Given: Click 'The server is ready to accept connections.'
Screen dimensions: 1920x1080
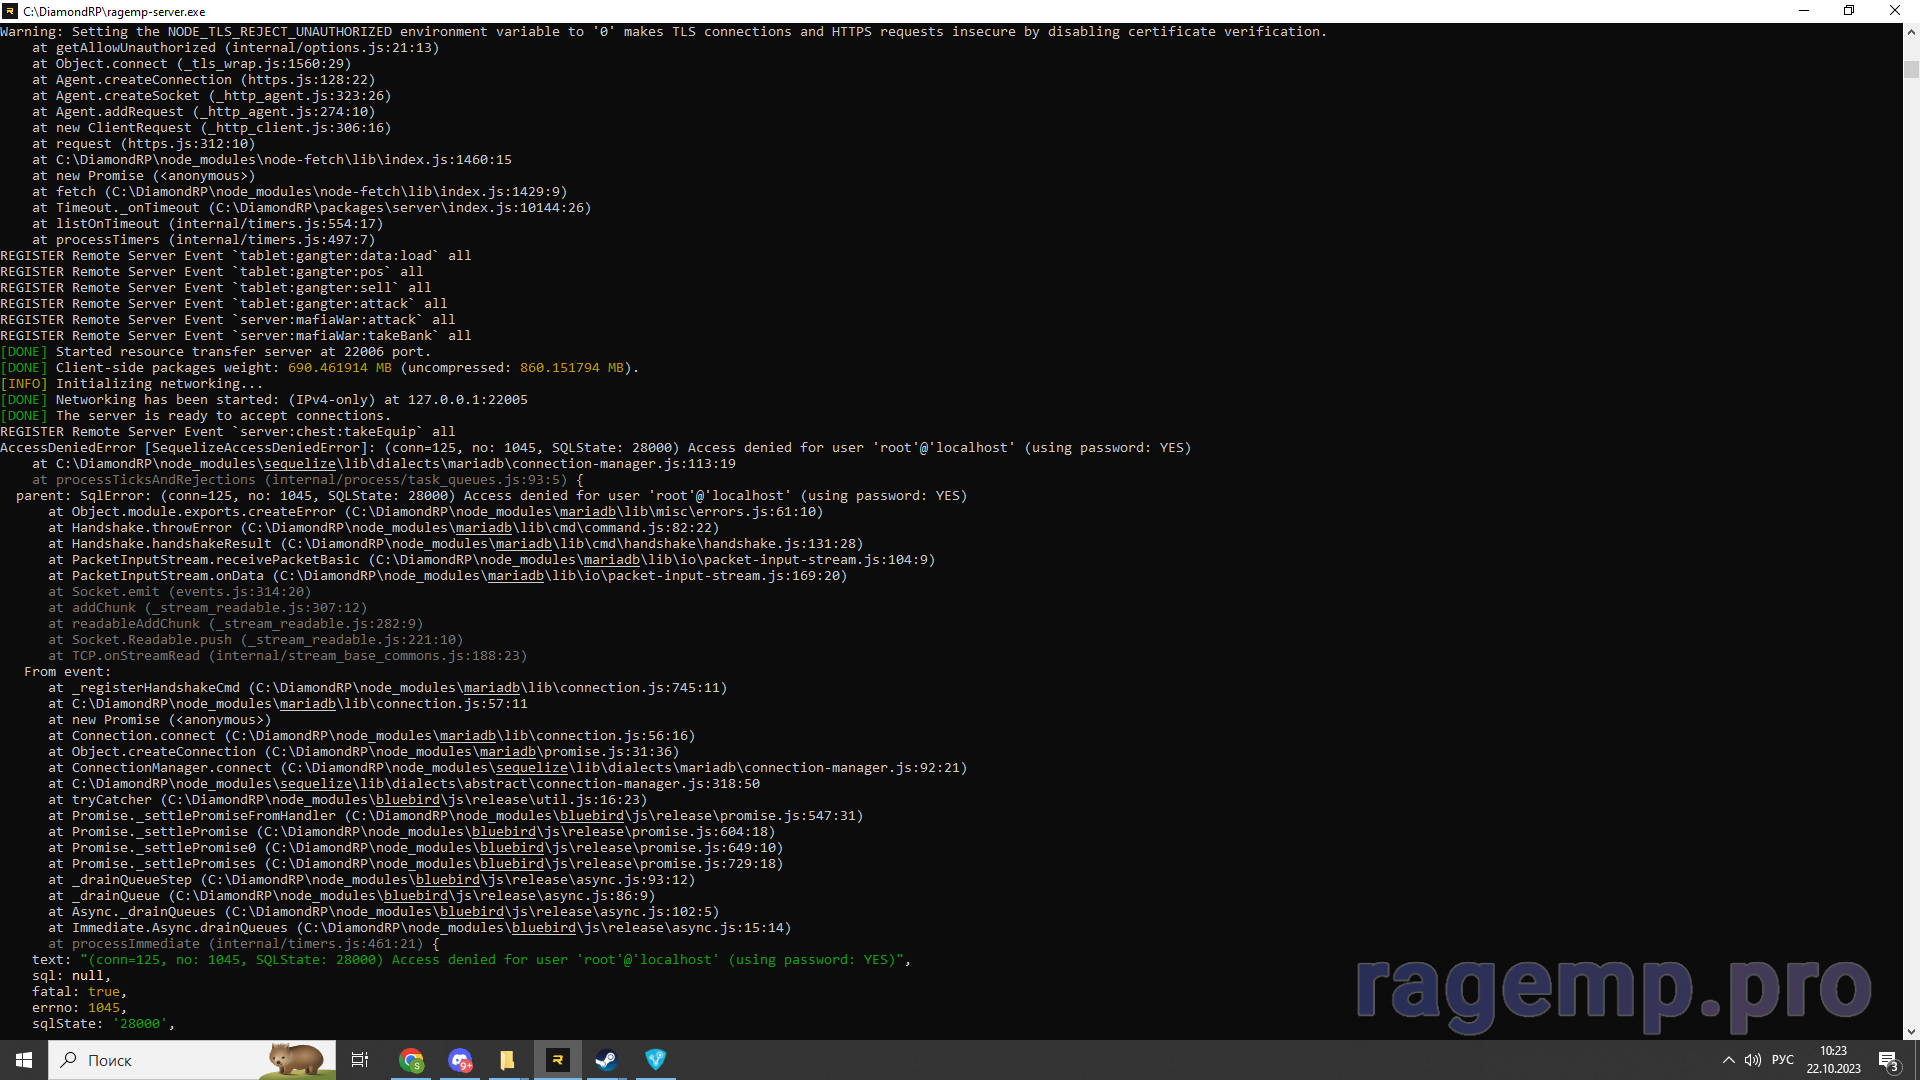Looking at the screenshot, I should pos(223,416).
